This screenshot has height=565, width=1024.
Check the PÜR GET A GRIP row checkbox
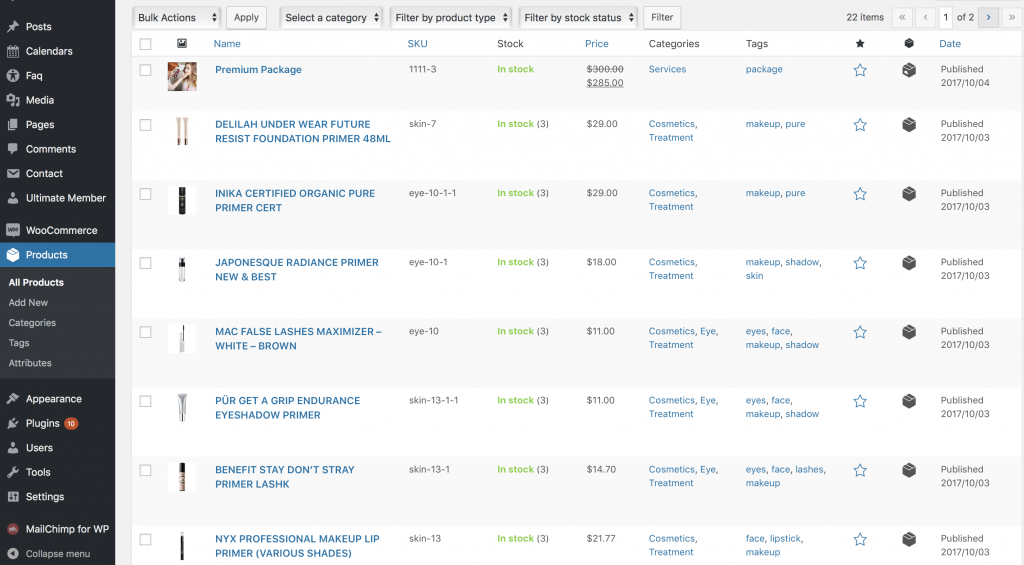(146, 402)
